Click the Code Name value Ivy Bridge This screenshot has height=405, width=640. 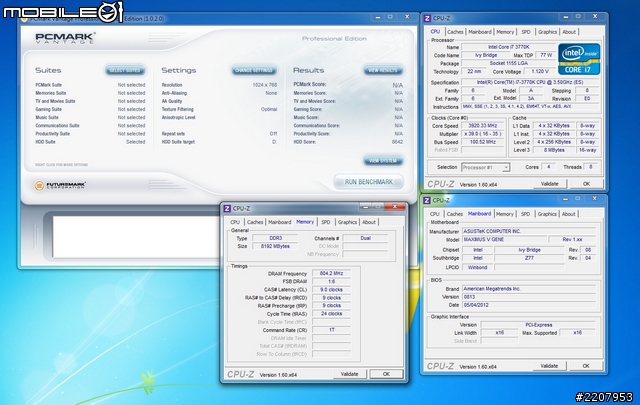click(x=486, y=55)
